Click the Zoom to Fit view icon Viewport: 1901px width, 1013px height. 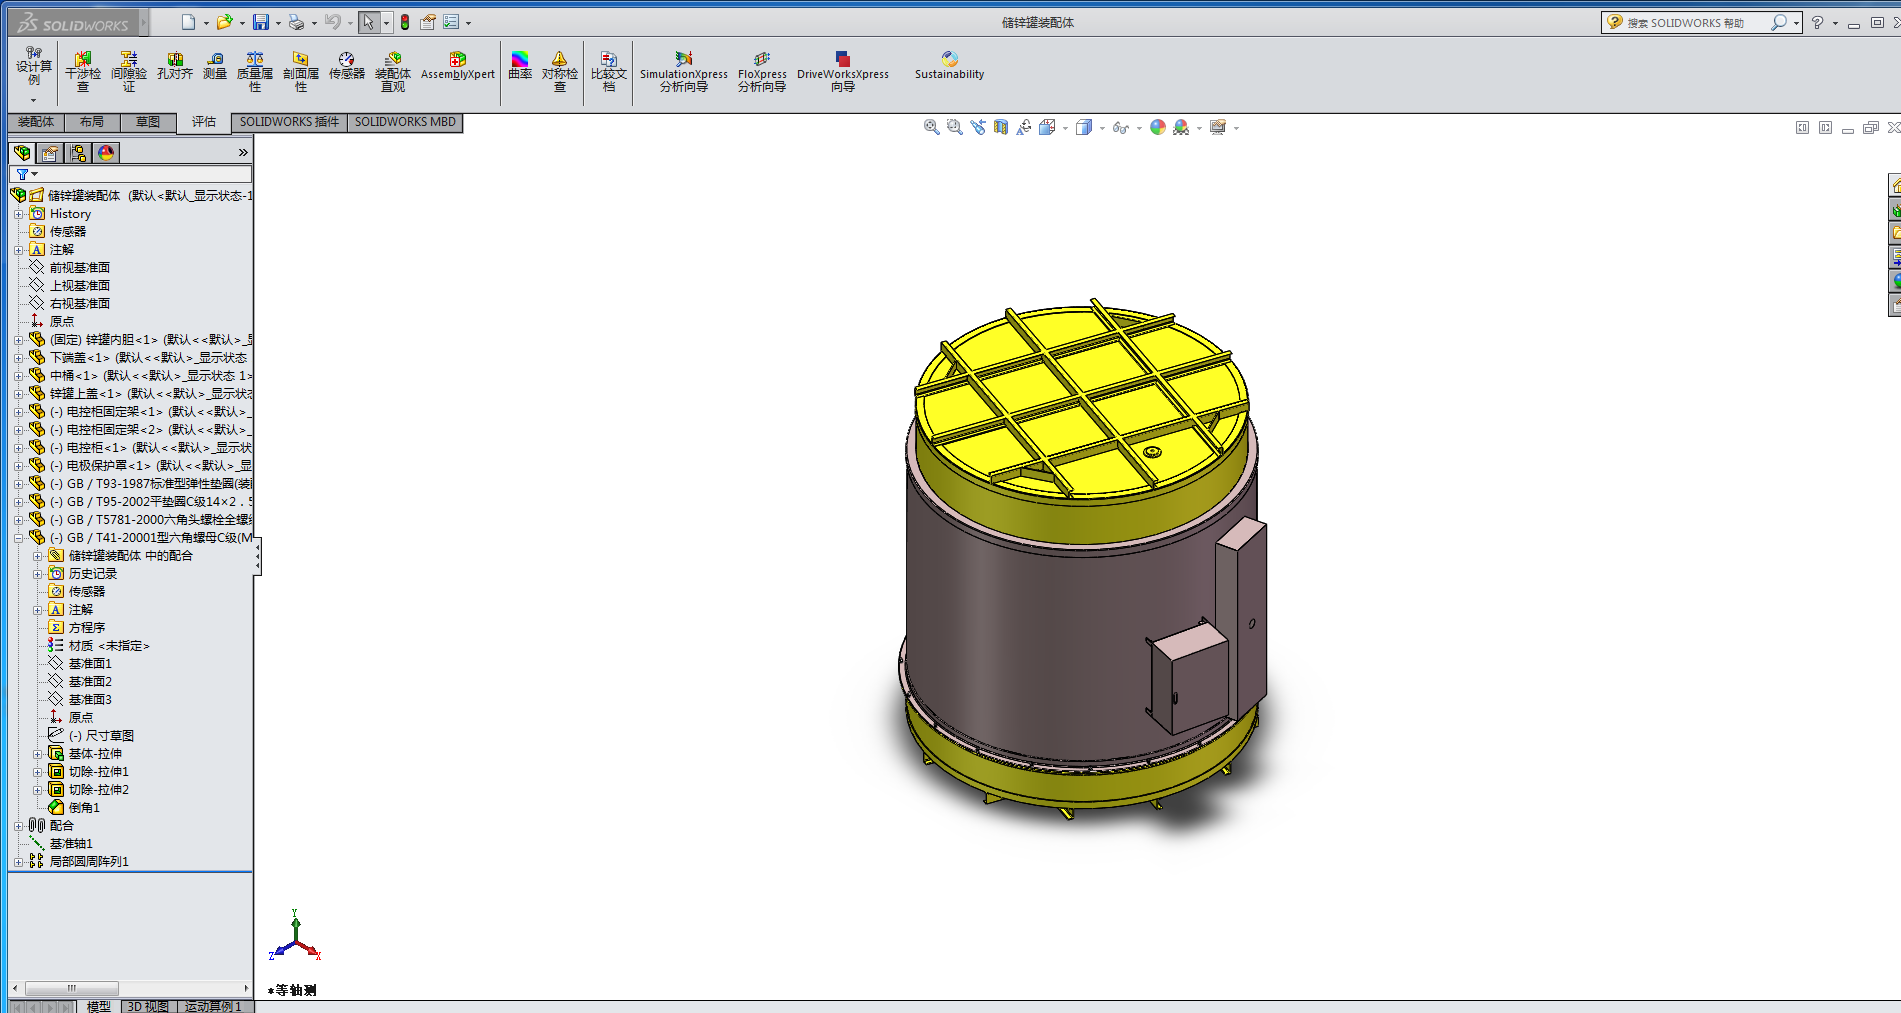931,127
